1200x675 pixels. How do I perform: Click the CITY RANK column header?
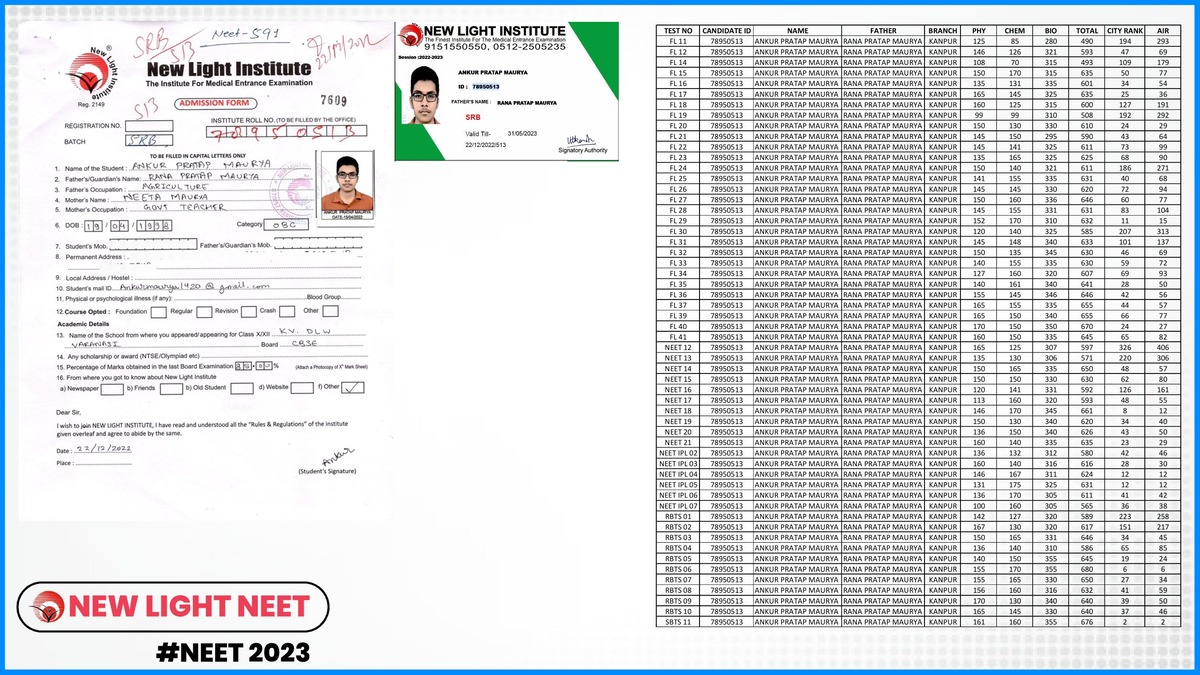(1124, 31)
